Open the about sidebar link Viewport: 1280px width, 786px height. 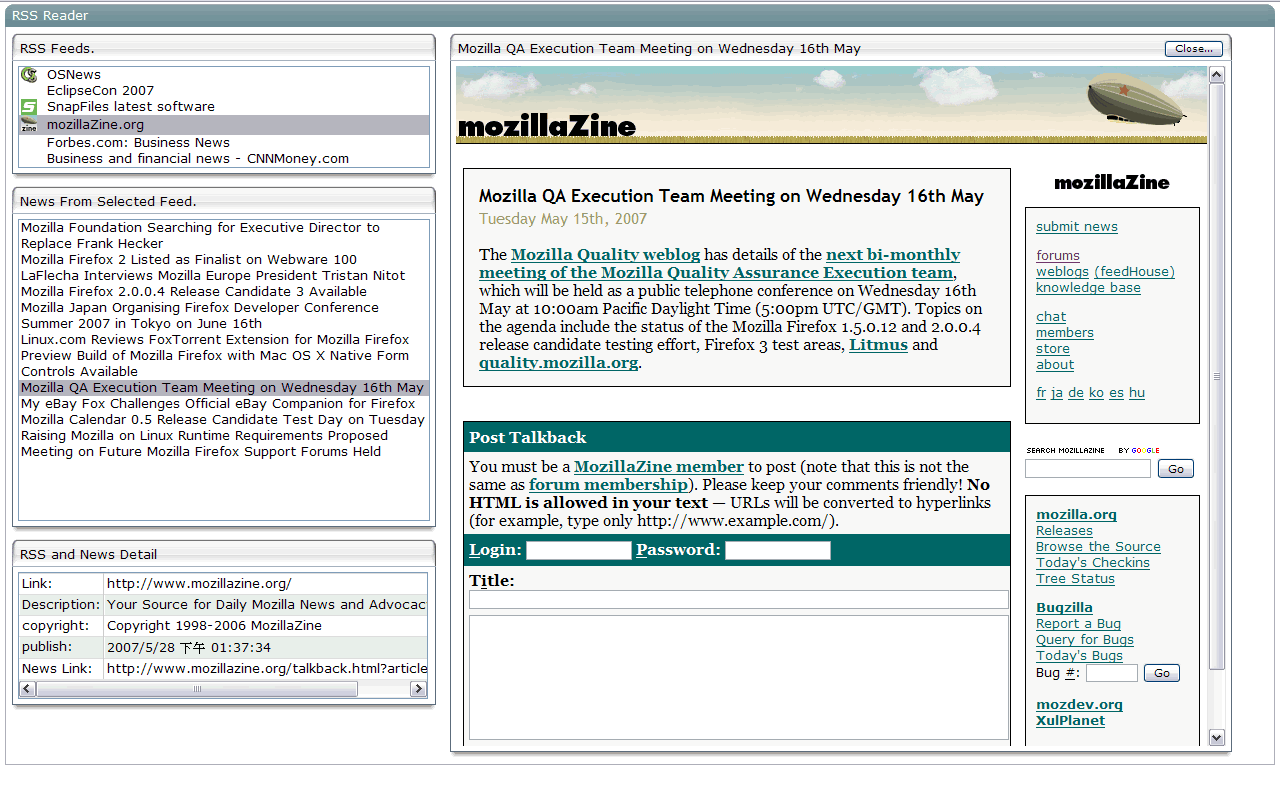click(1055, 365)
